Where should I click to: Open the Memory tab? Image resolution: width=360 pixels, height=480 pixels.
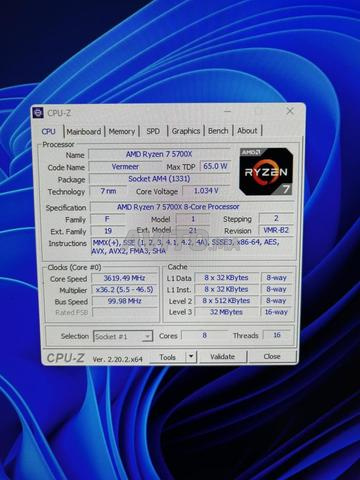pyautogui.click(x=122, y=131)
